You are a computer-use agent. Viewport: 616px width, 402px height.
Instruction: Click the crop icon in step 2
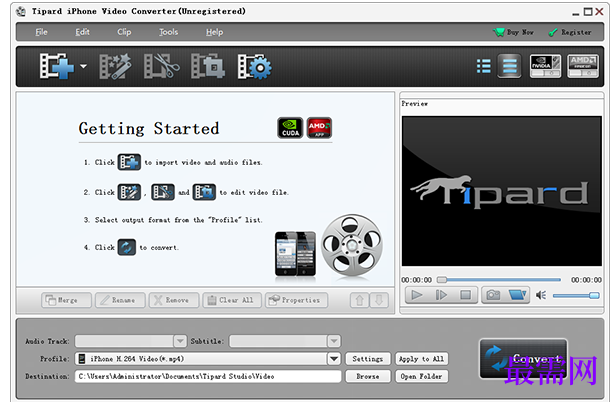click(x=204, y=192)
